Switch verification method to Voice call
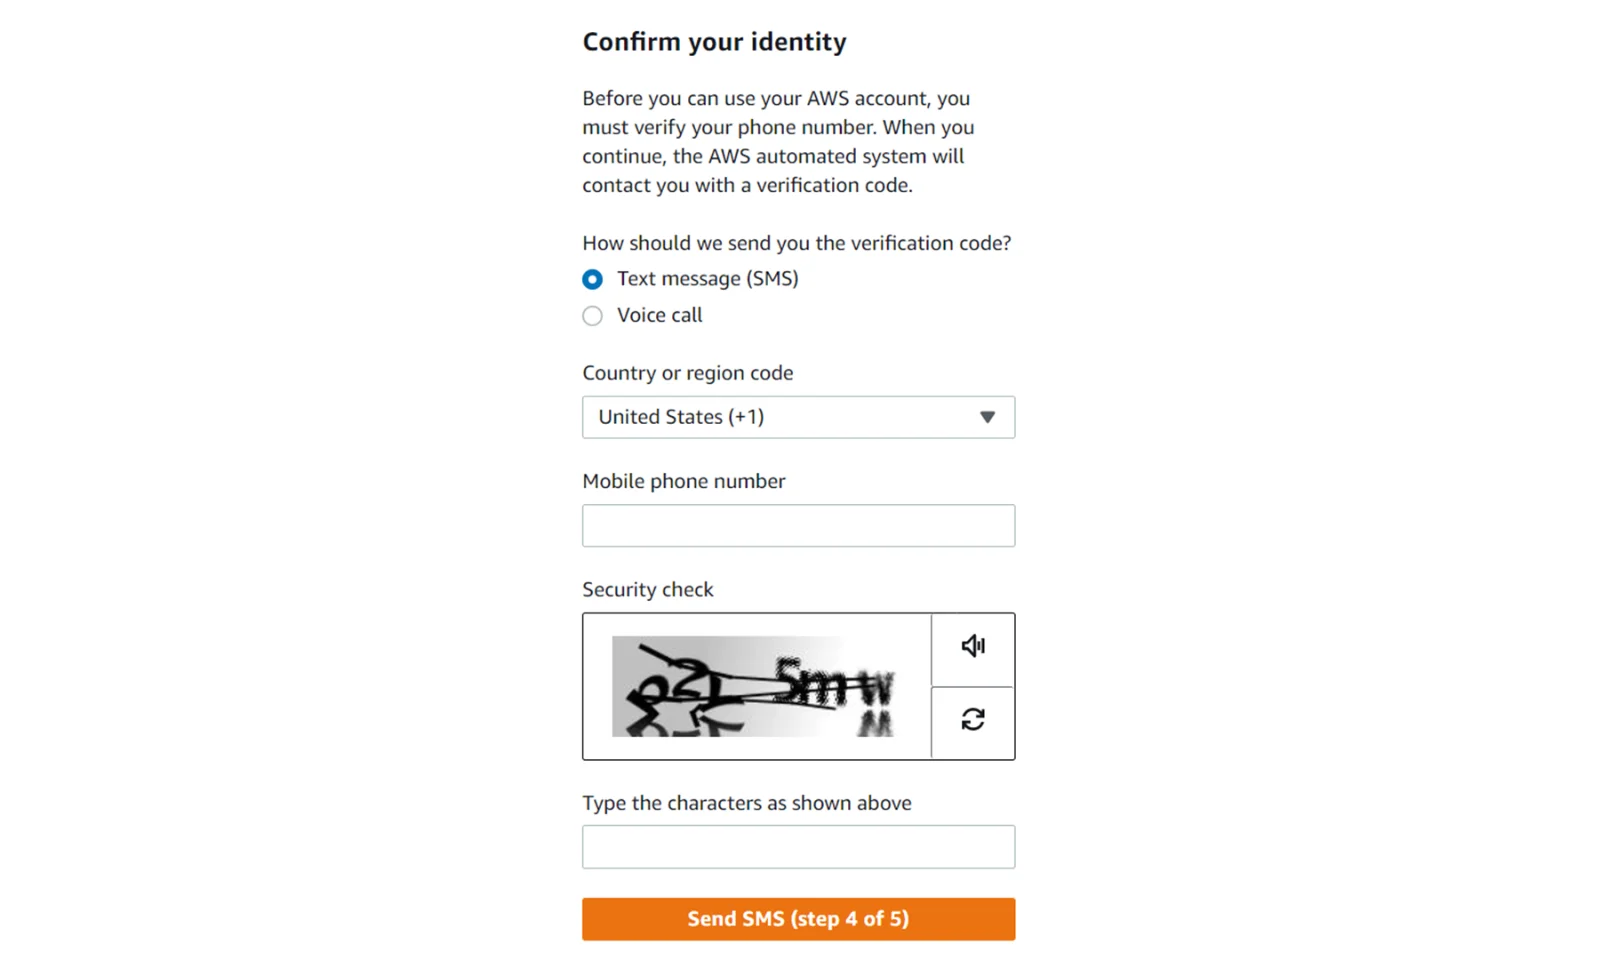 coord(592,315)
